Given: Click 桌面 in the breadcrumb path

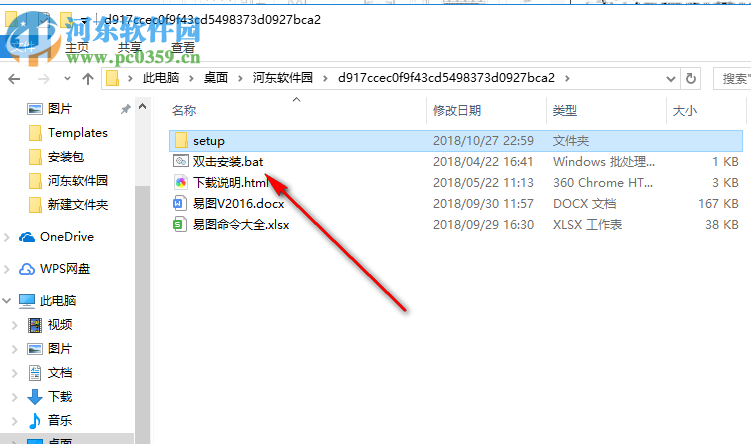Looking at the screenshot, I should point(216,78).
